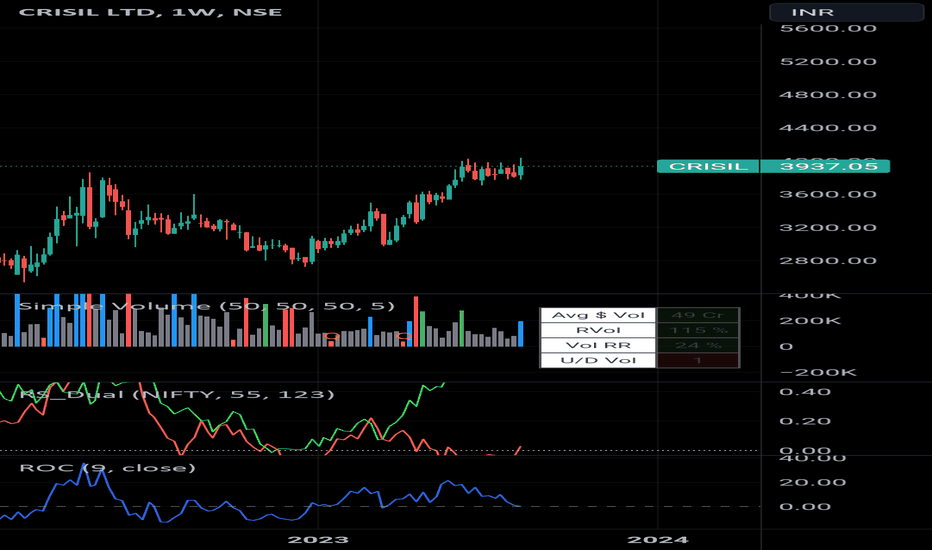Screen dimensions: 932x550
Task: Click the 49 Cr value cell
Action: point(697,315)
